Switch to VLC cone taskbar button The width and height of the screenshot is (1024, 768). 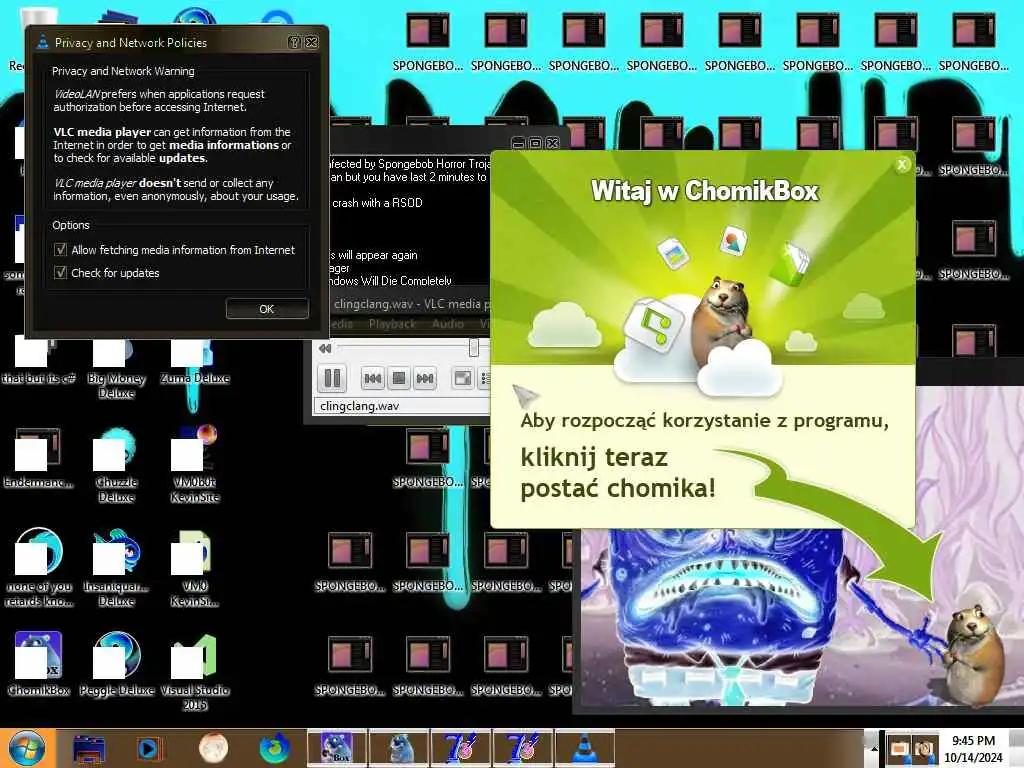click(x=584, y=748)
